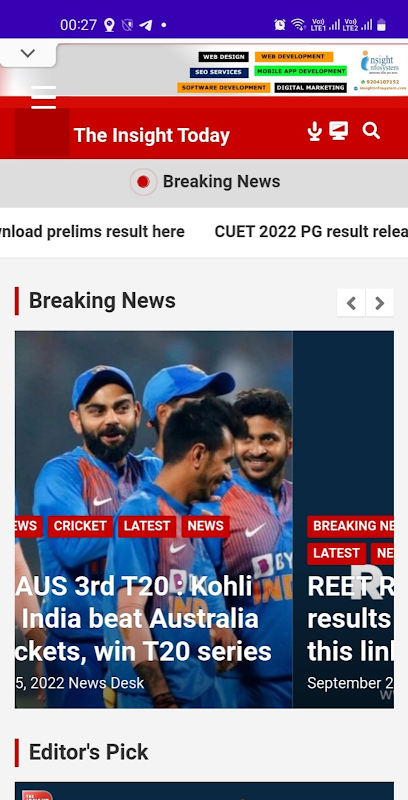Go to The Insight Today homepage title
The image size is (408, 800).
pos(151,135)
